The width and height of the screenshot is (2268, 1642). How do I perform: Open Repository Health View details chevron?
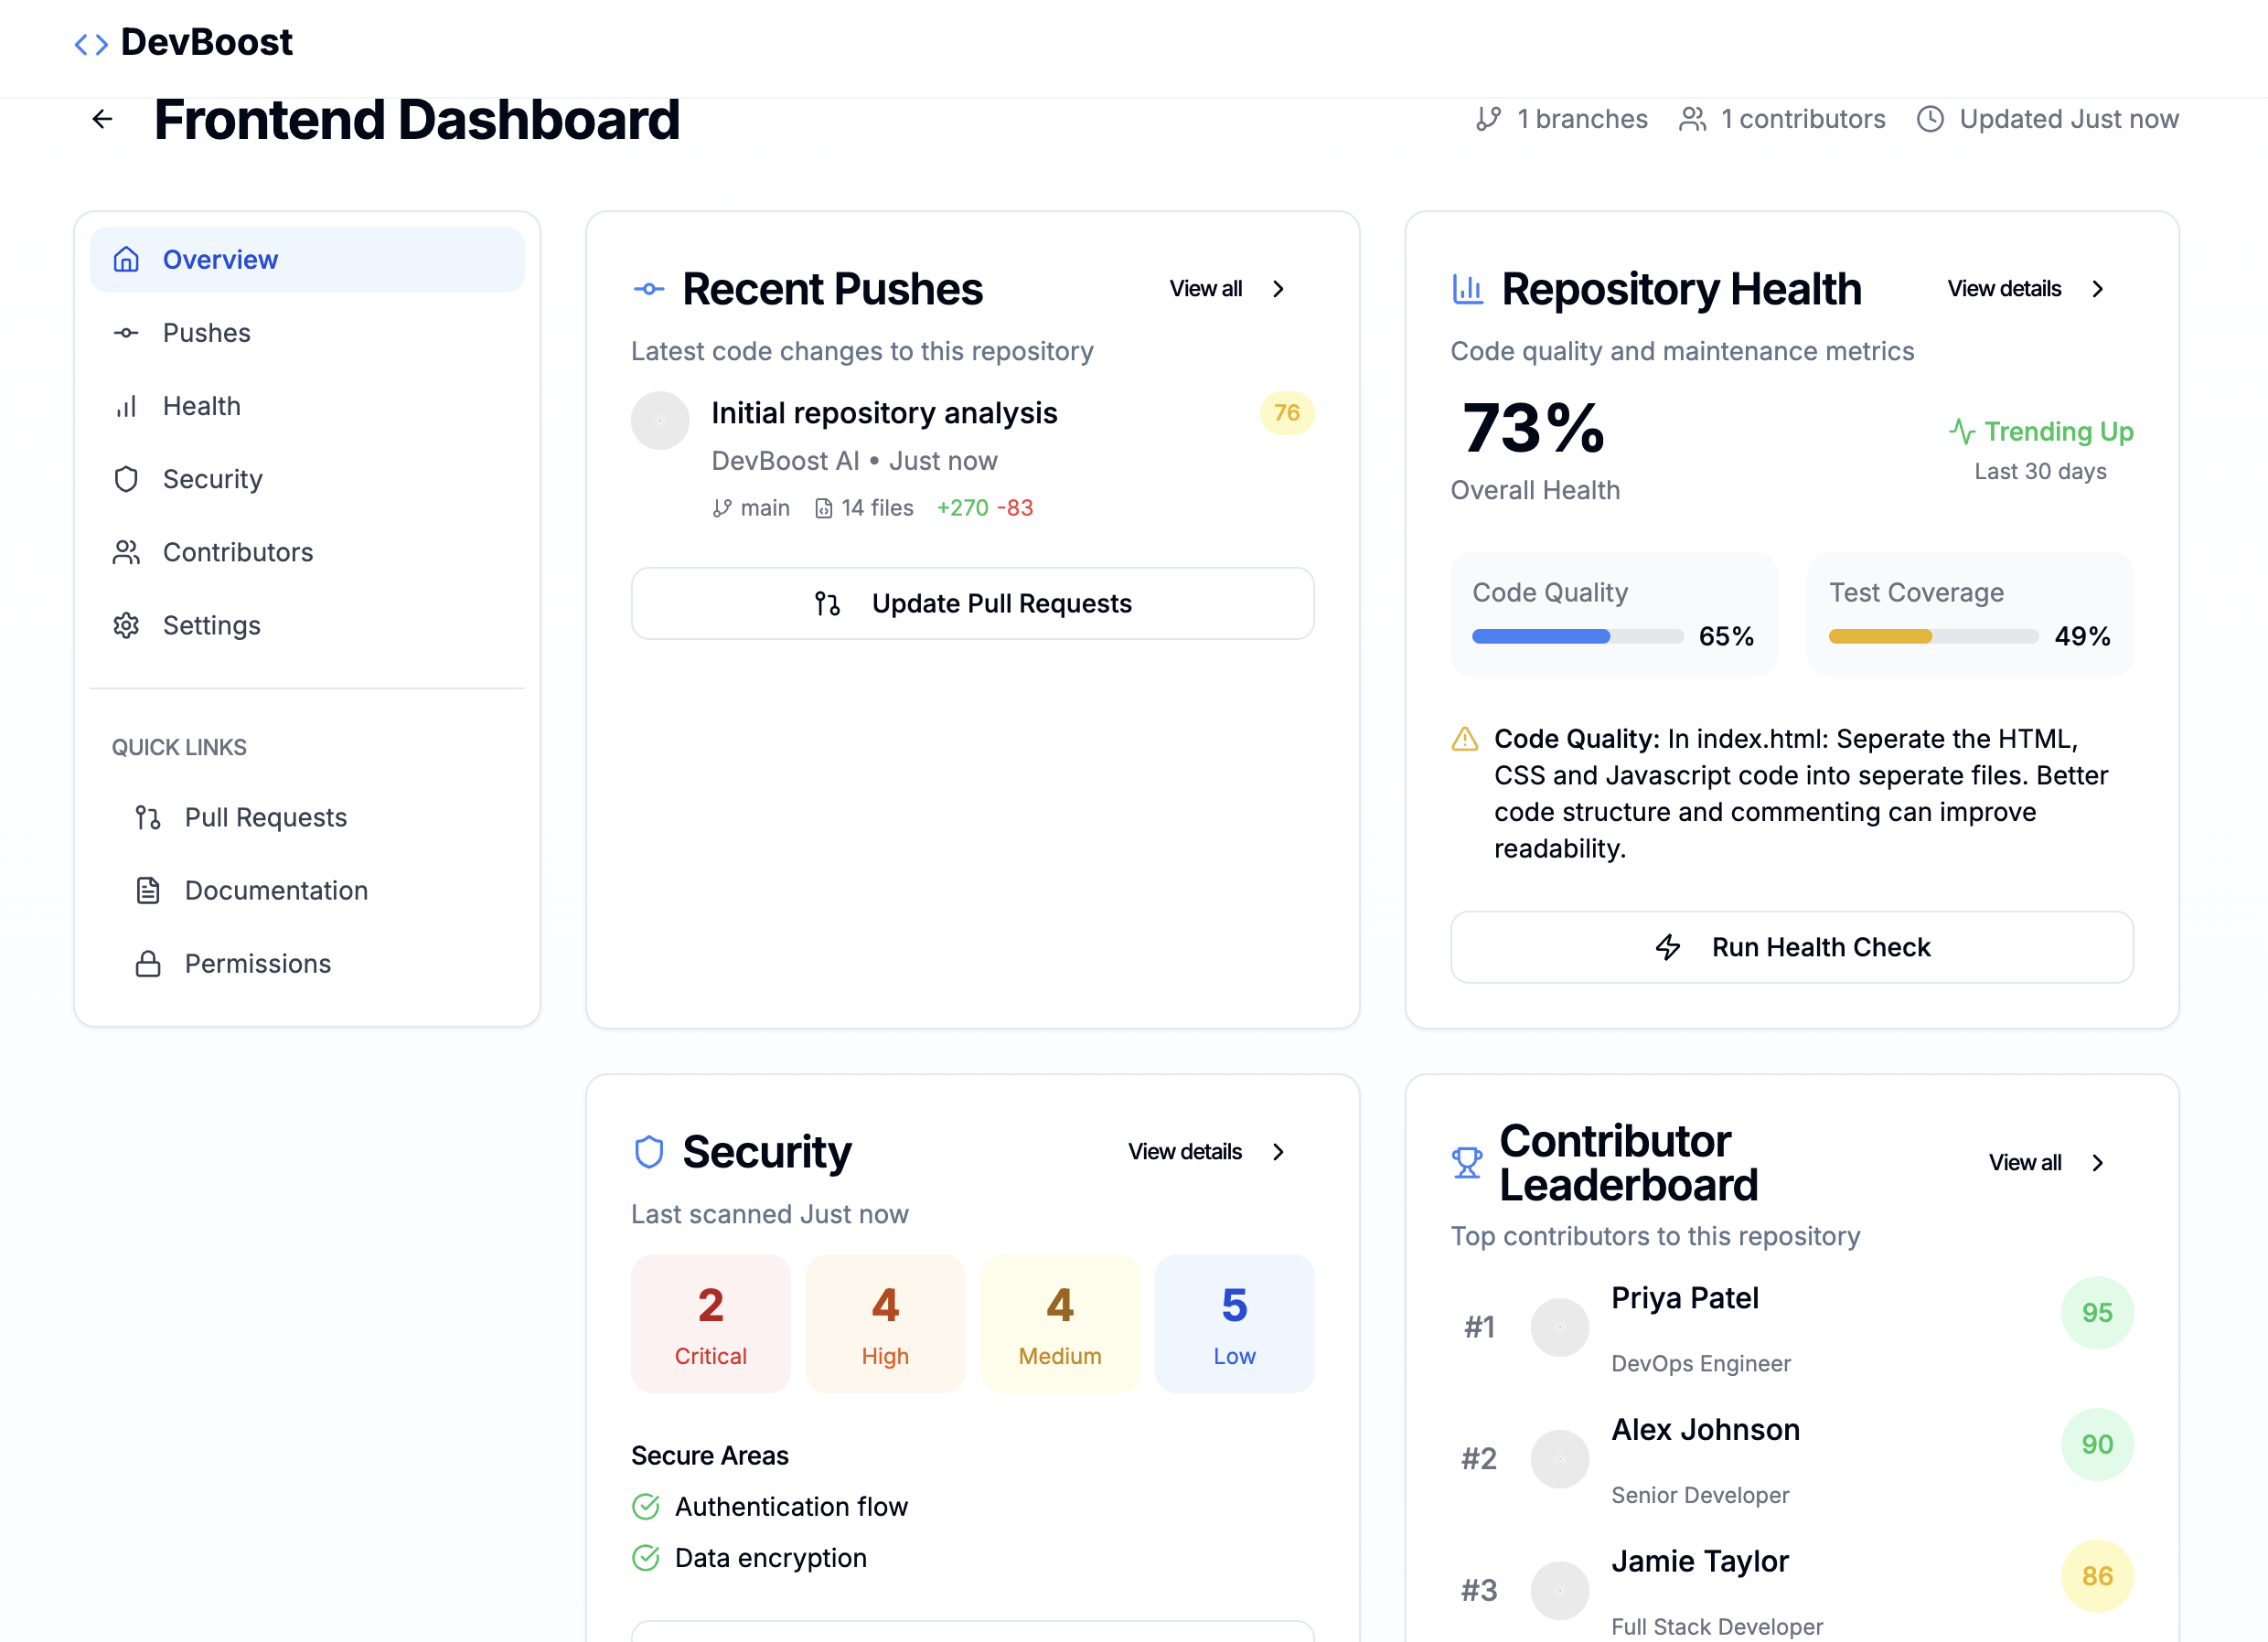[2097, 289]
